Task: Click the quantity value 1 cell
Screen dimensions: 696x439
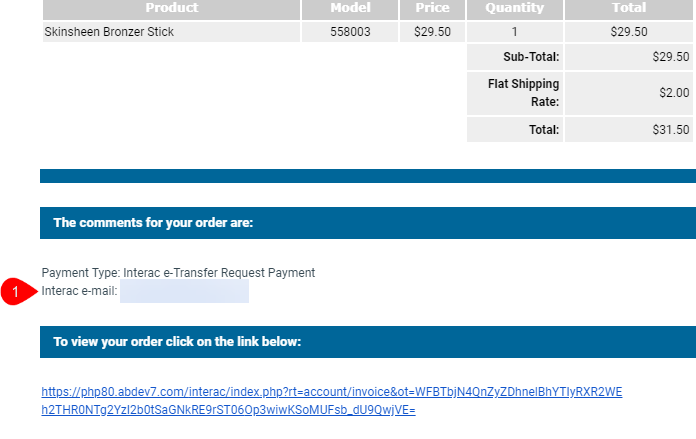Action: (x=514, y=32)
